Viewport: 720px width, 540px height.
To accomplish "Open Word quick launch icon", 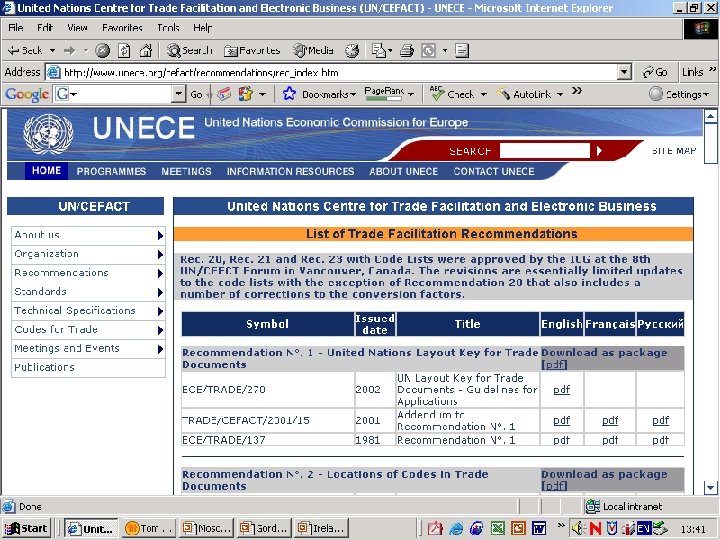I will coord(539,529).
